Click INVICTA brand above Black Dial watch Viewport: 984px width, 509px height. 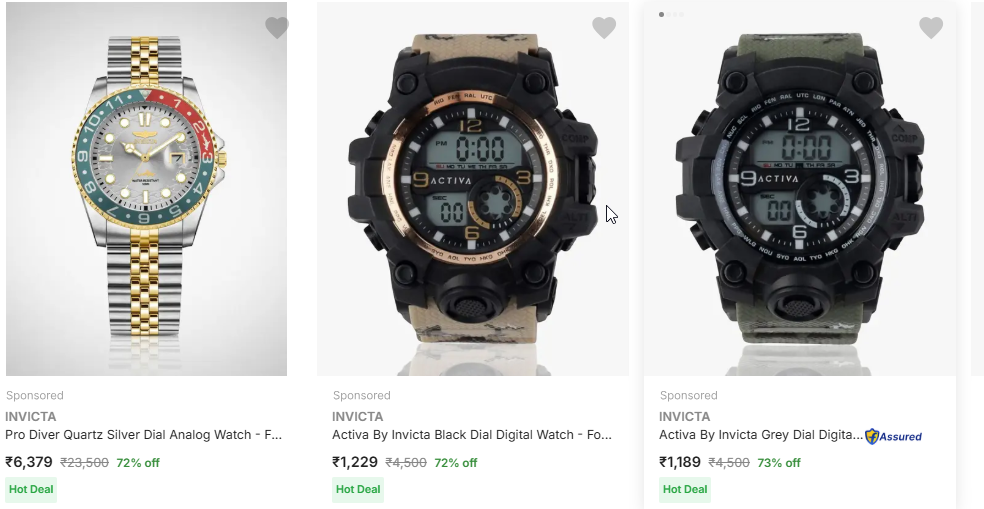coord(358,416)
